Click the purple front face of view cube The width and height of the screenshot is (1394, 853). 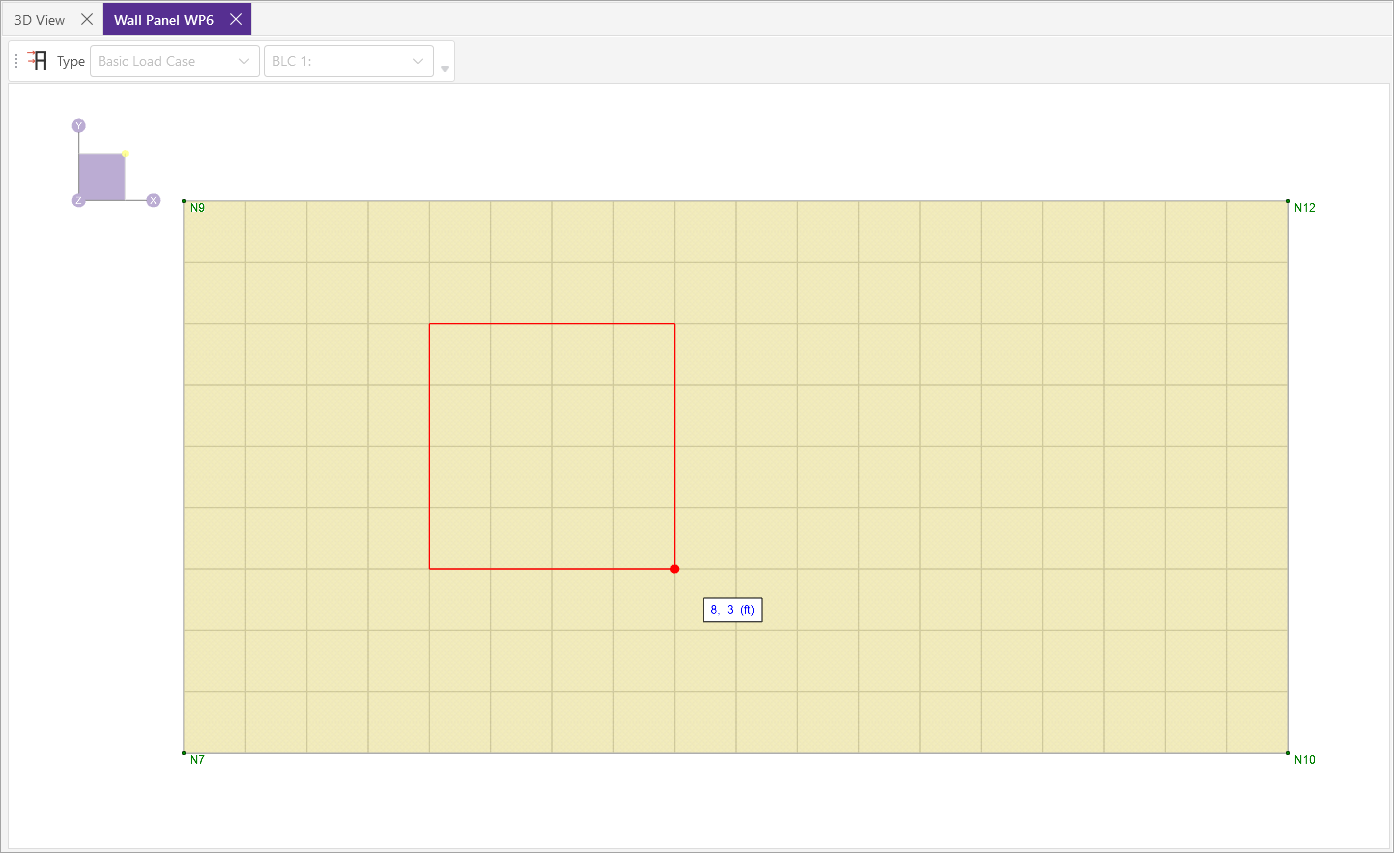pos(101,177)
